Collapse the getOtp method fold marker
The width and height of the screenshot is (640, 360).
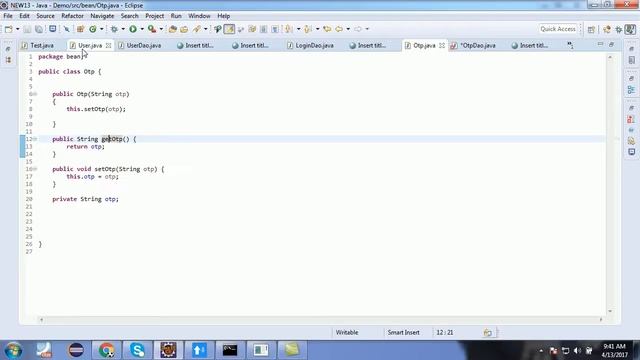click(x=35, y=139)
